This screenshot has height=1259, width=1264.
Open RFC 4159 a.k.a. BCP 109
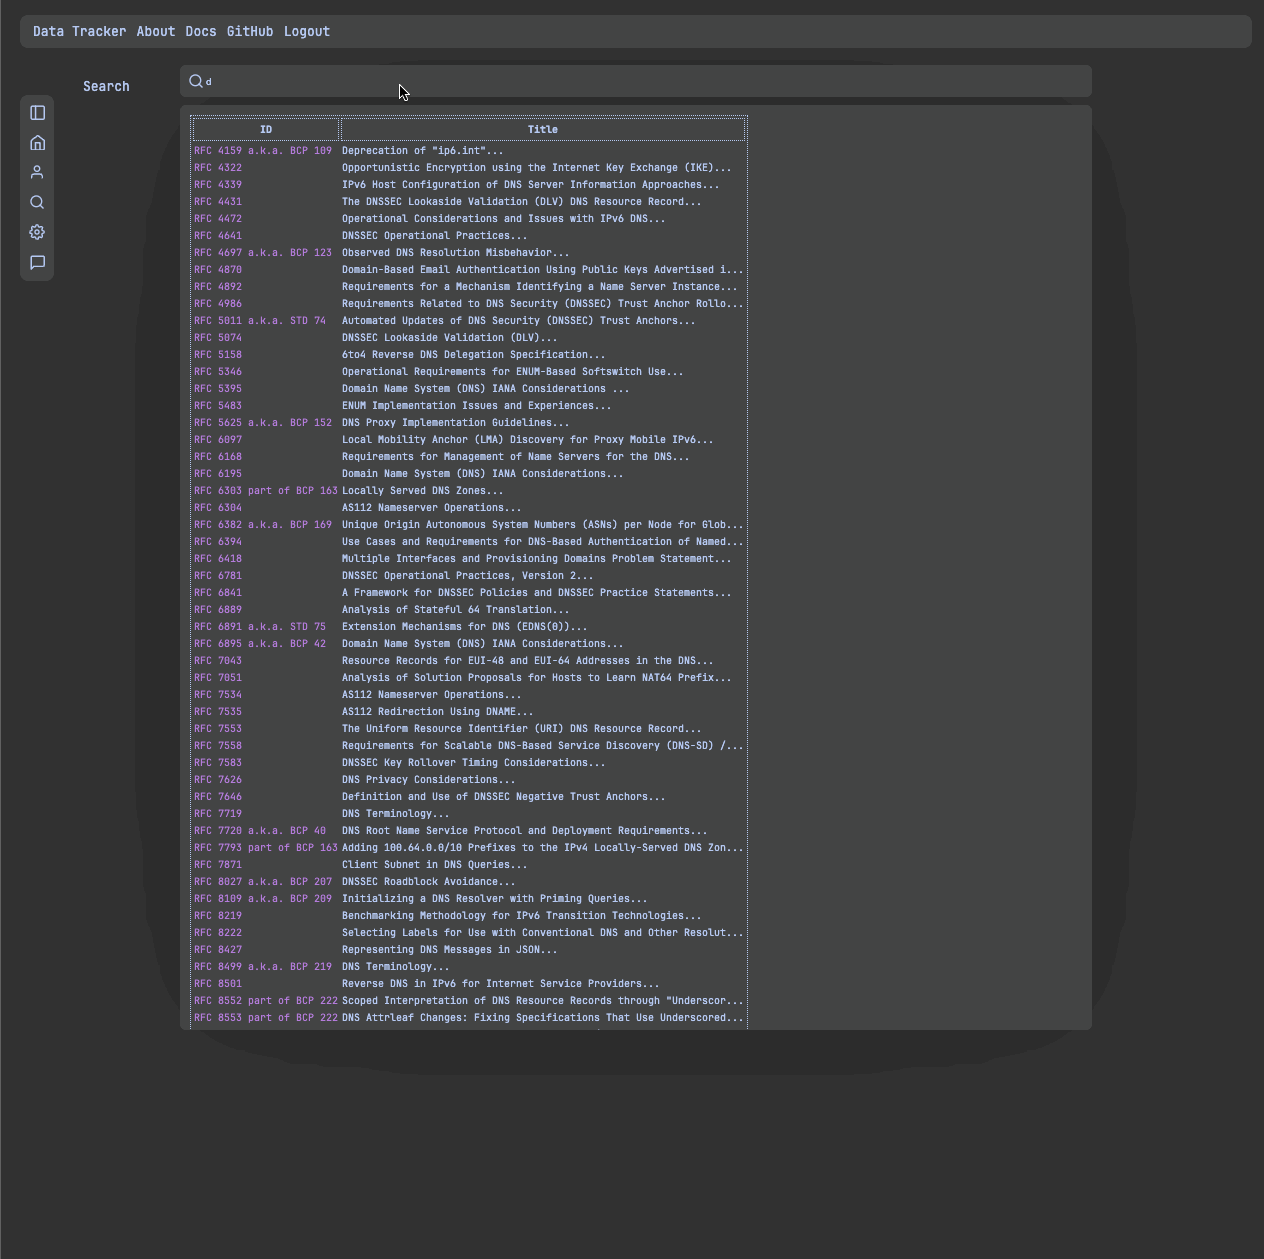click(264, 150)
